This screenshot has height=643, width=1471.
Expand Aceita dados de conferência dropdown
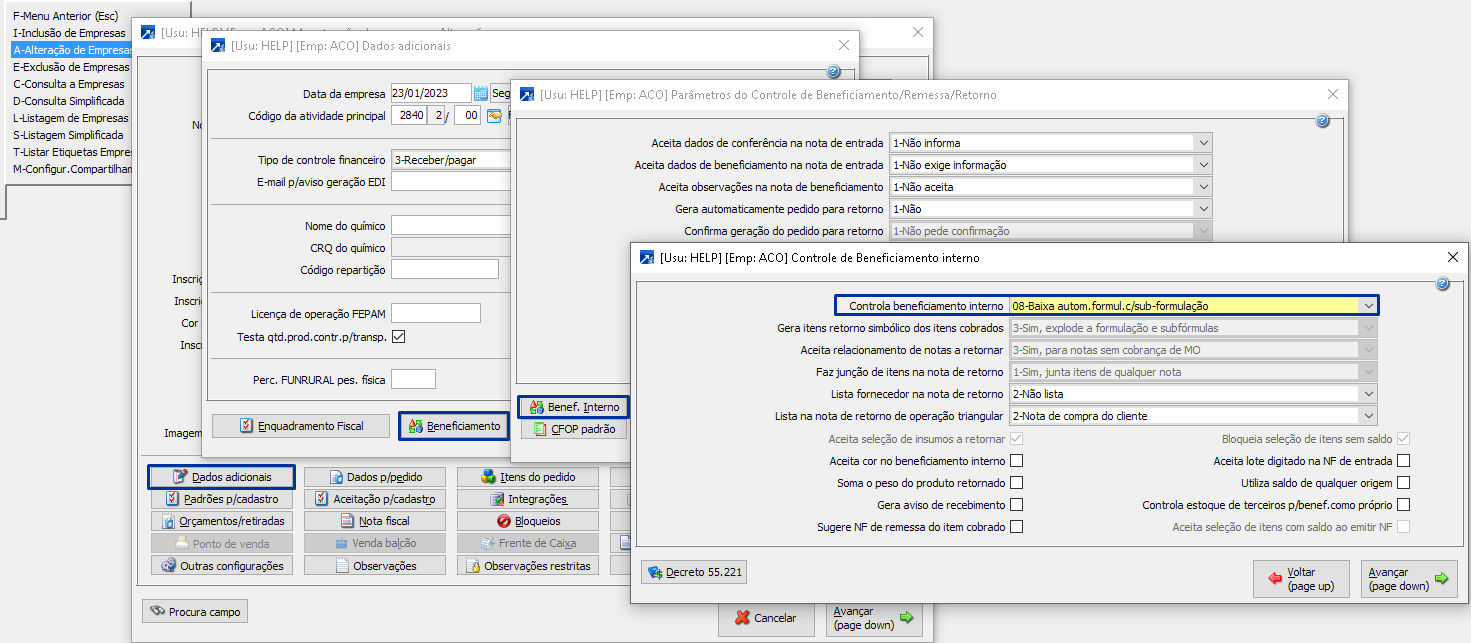coord(1203,143)
